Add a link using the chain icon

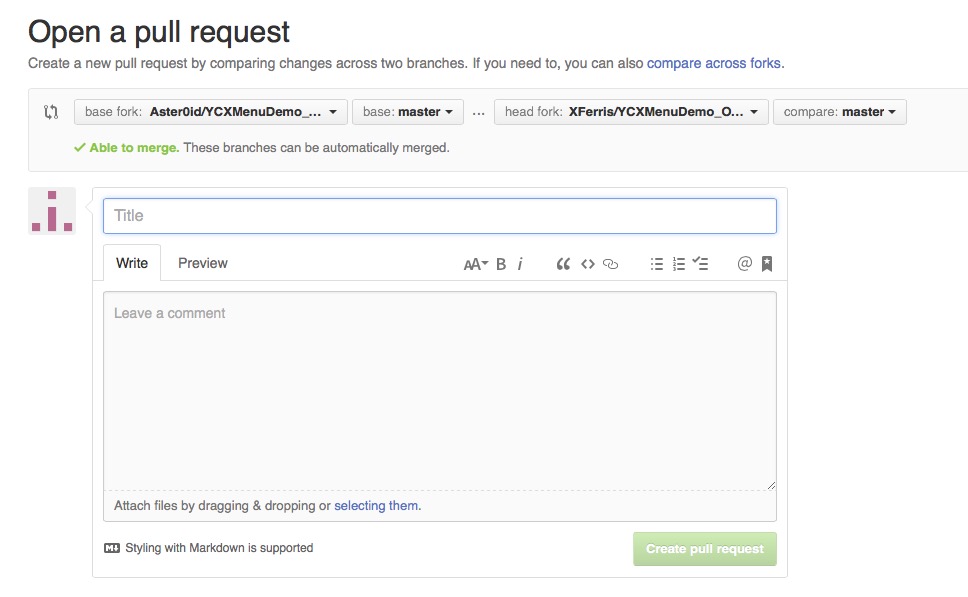pos(611,264)
